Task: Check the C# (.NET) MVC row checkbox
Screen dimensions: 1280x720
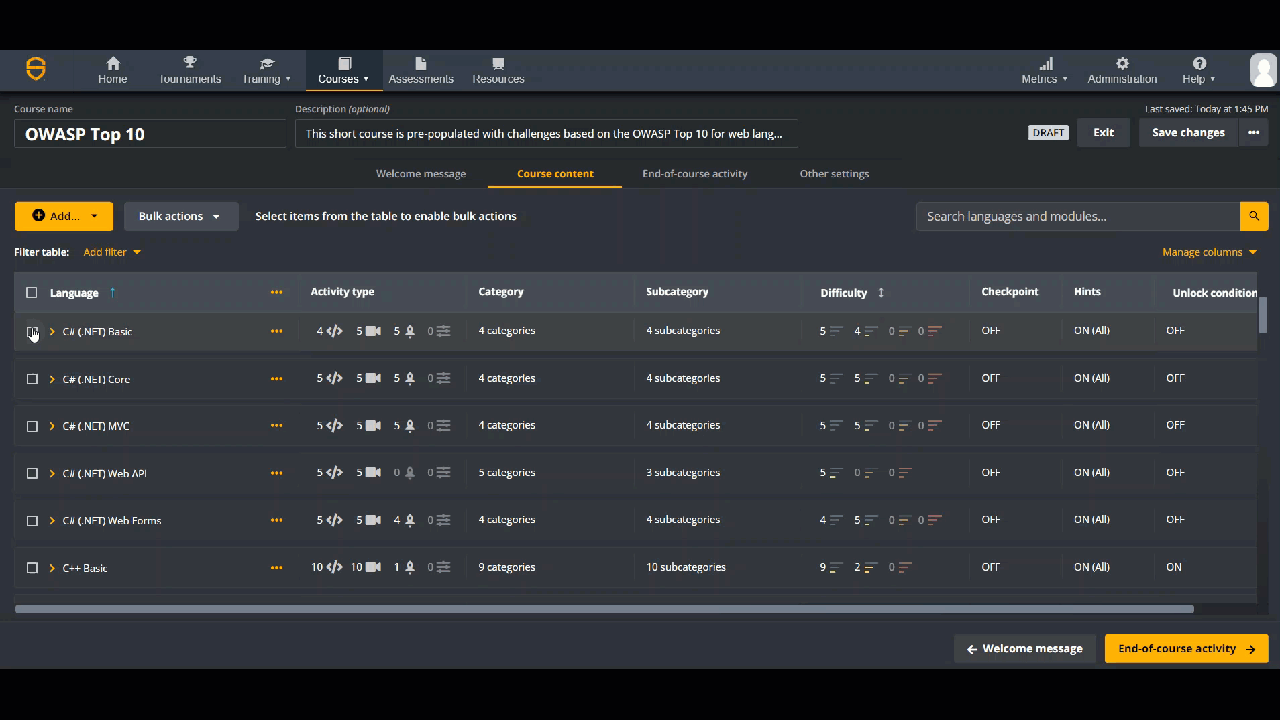Action: (32, 426)
